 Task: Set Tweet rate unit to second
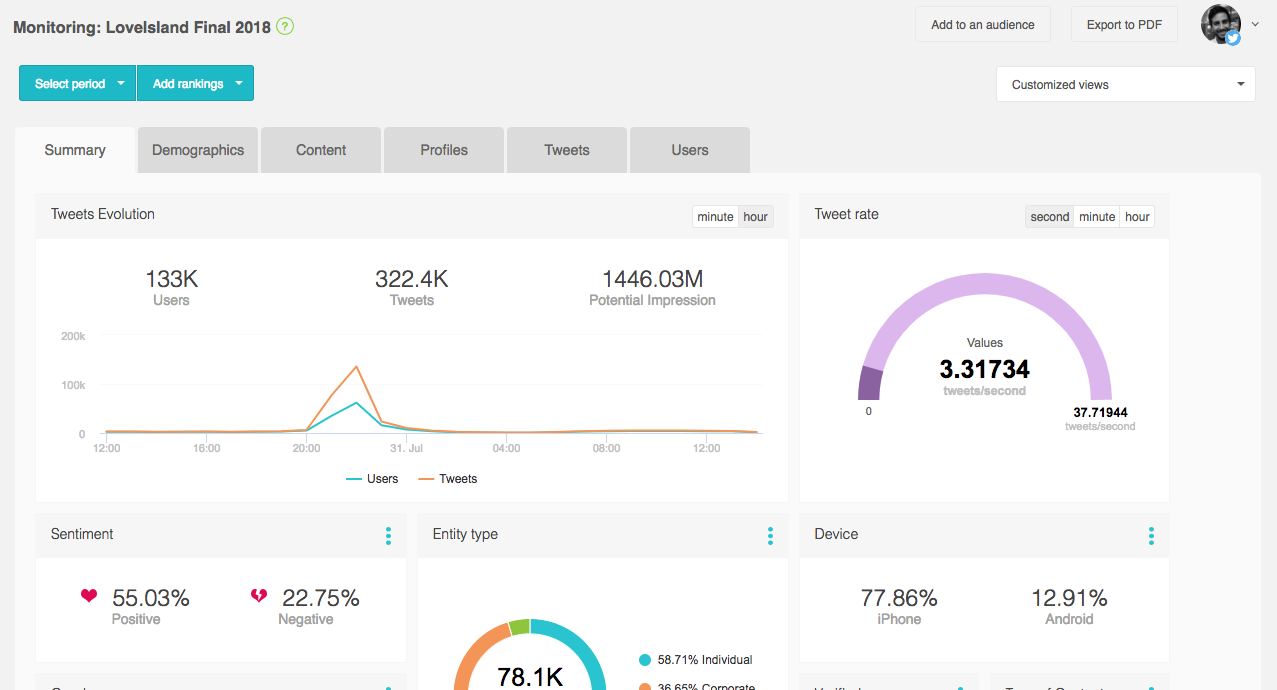click(x=1050, y=217)
